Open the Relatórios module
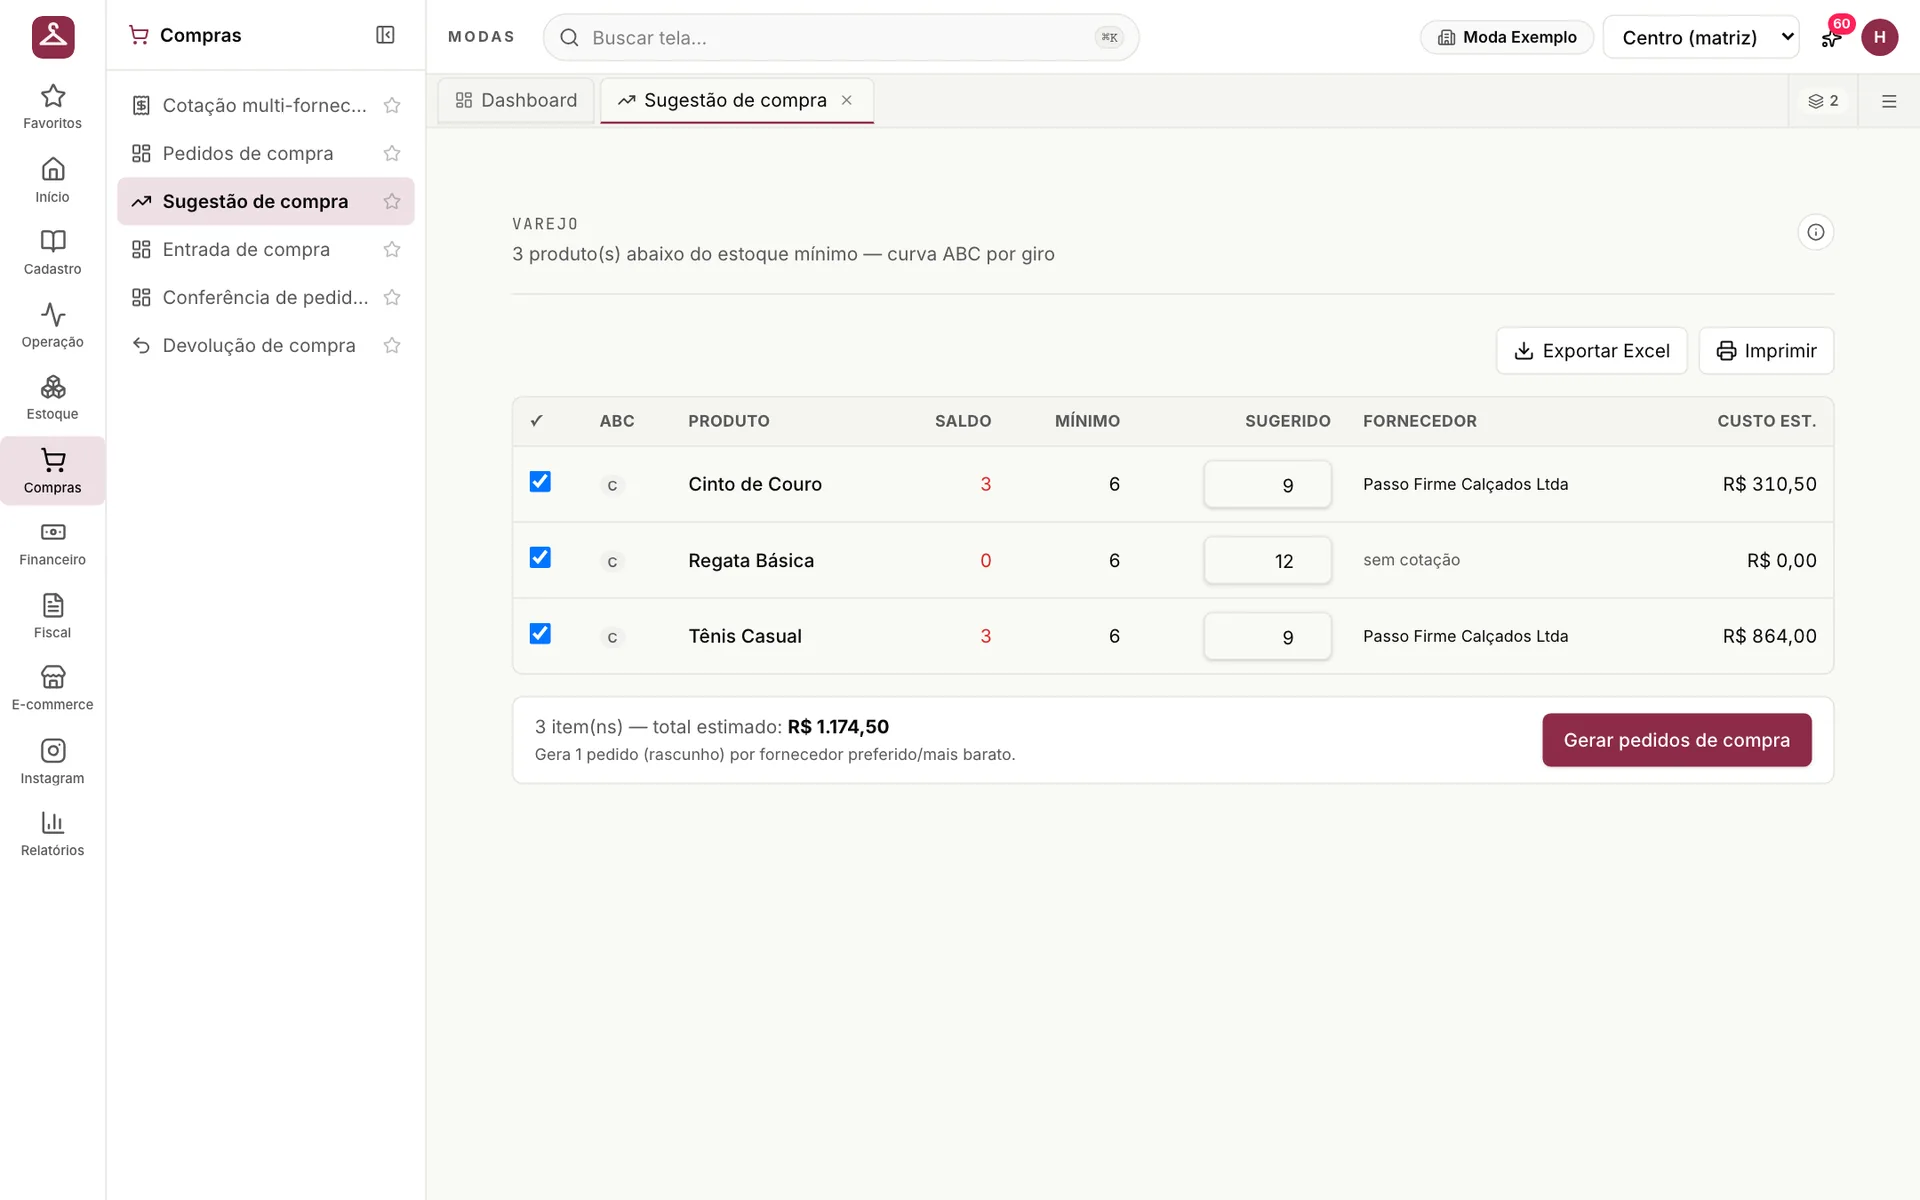1920x1200 pixels. click(x=52, y=835)
